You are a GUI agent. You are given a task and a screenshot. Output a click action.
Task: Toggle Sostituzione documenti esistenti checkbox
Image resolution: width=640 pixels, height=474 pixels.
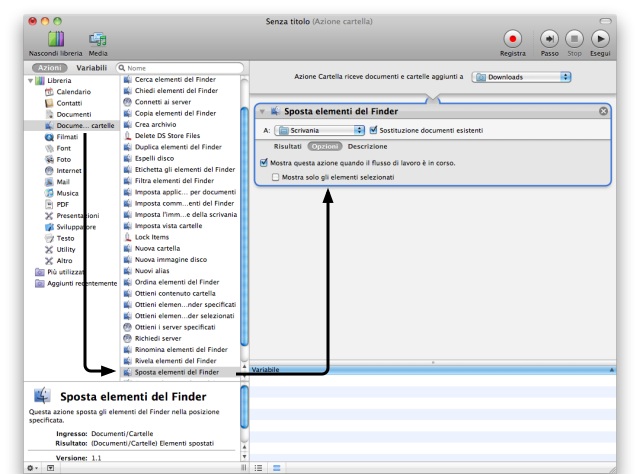(x=373, y=130)
